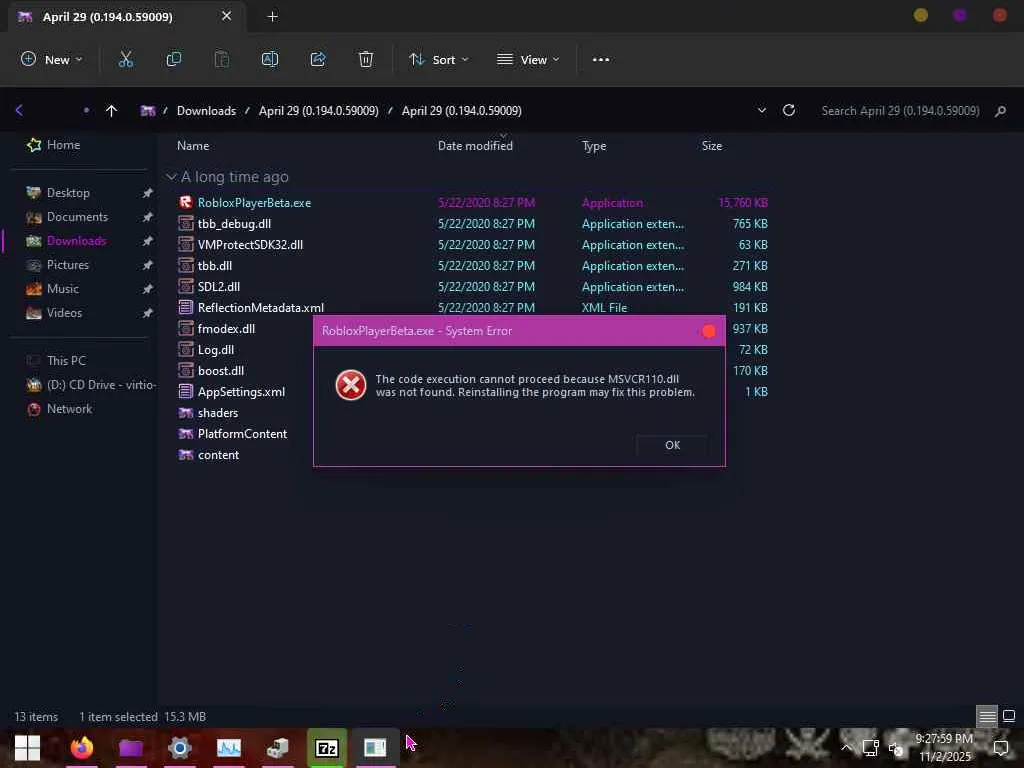Sort by the Type column header
Screen dimensions: 1024x768
pyautogui.click(x=594, y=146)
